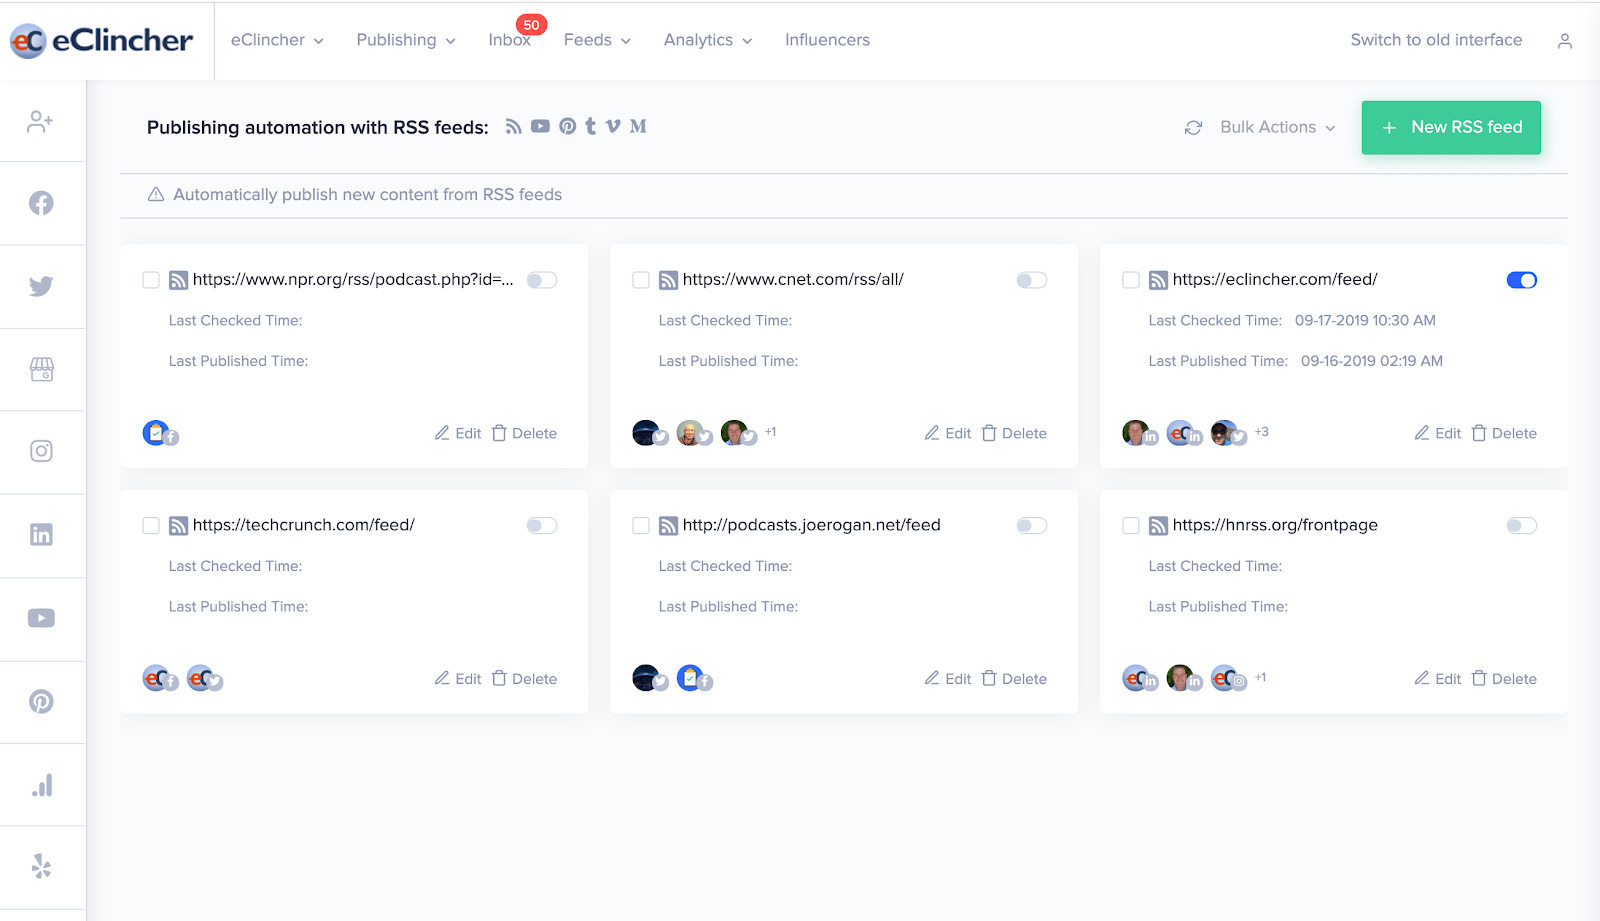Click the Tumblr icon in the header
Image resolution: width=1600 pixels, height=921 pixels.
pos(590,126)
